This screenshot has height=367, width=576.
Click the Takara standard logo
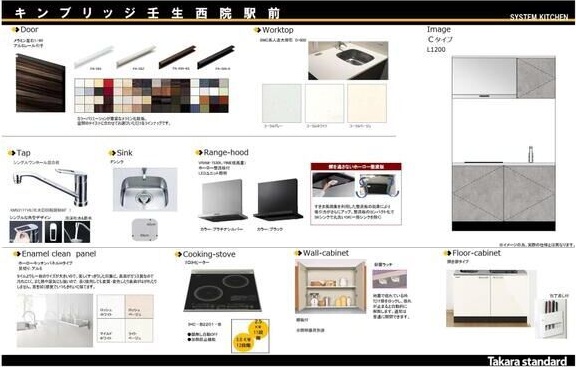[x=527, y=361]
